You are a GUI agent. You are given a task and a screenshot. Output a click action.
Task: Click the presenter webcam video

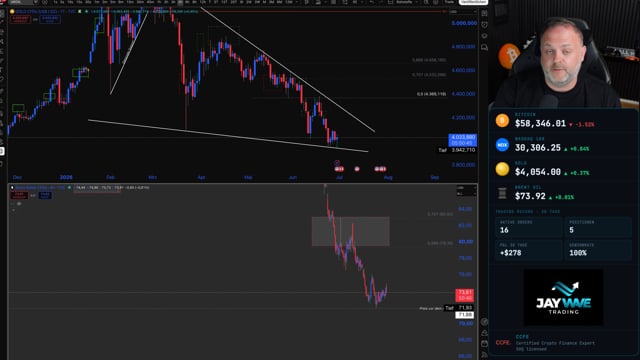[x=564, y=54]
